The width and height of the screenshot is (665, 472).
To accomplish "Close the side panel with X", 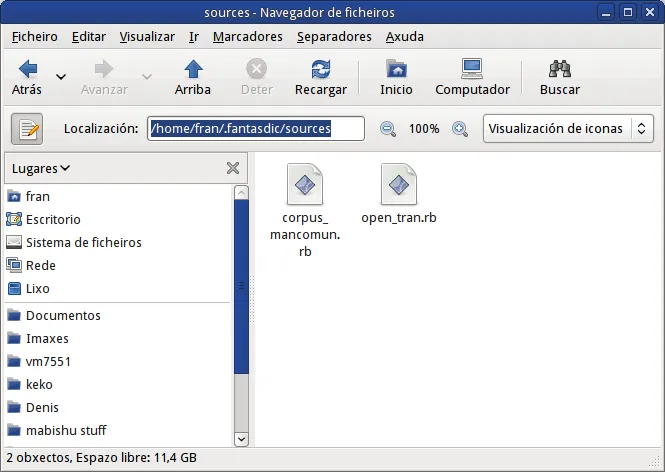I will pyautogui.click(x=233, y=168).
